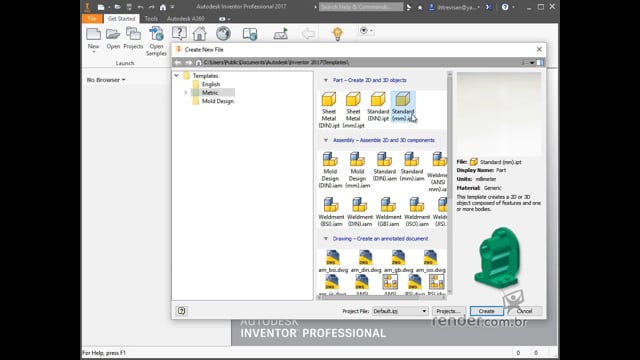Select am_din.dwg drawing template
Image resolution: width=640 pixels, height=360 pixels.
pos(365,261)
